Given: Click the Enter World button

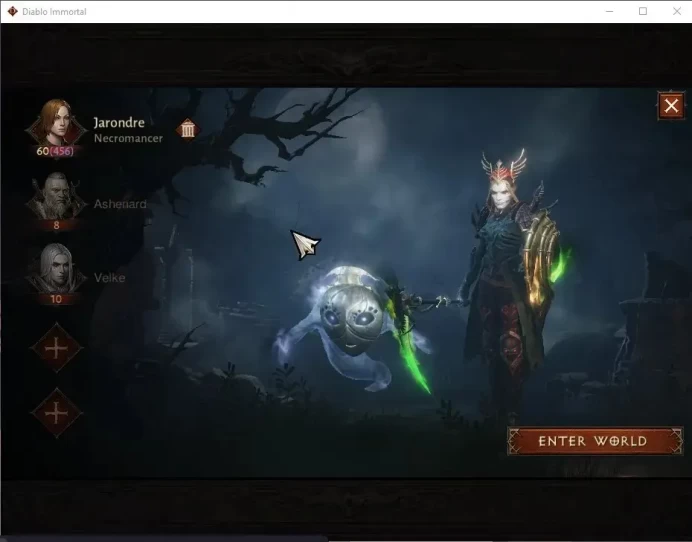Looking at the screenshot, I should pos(595,441).
